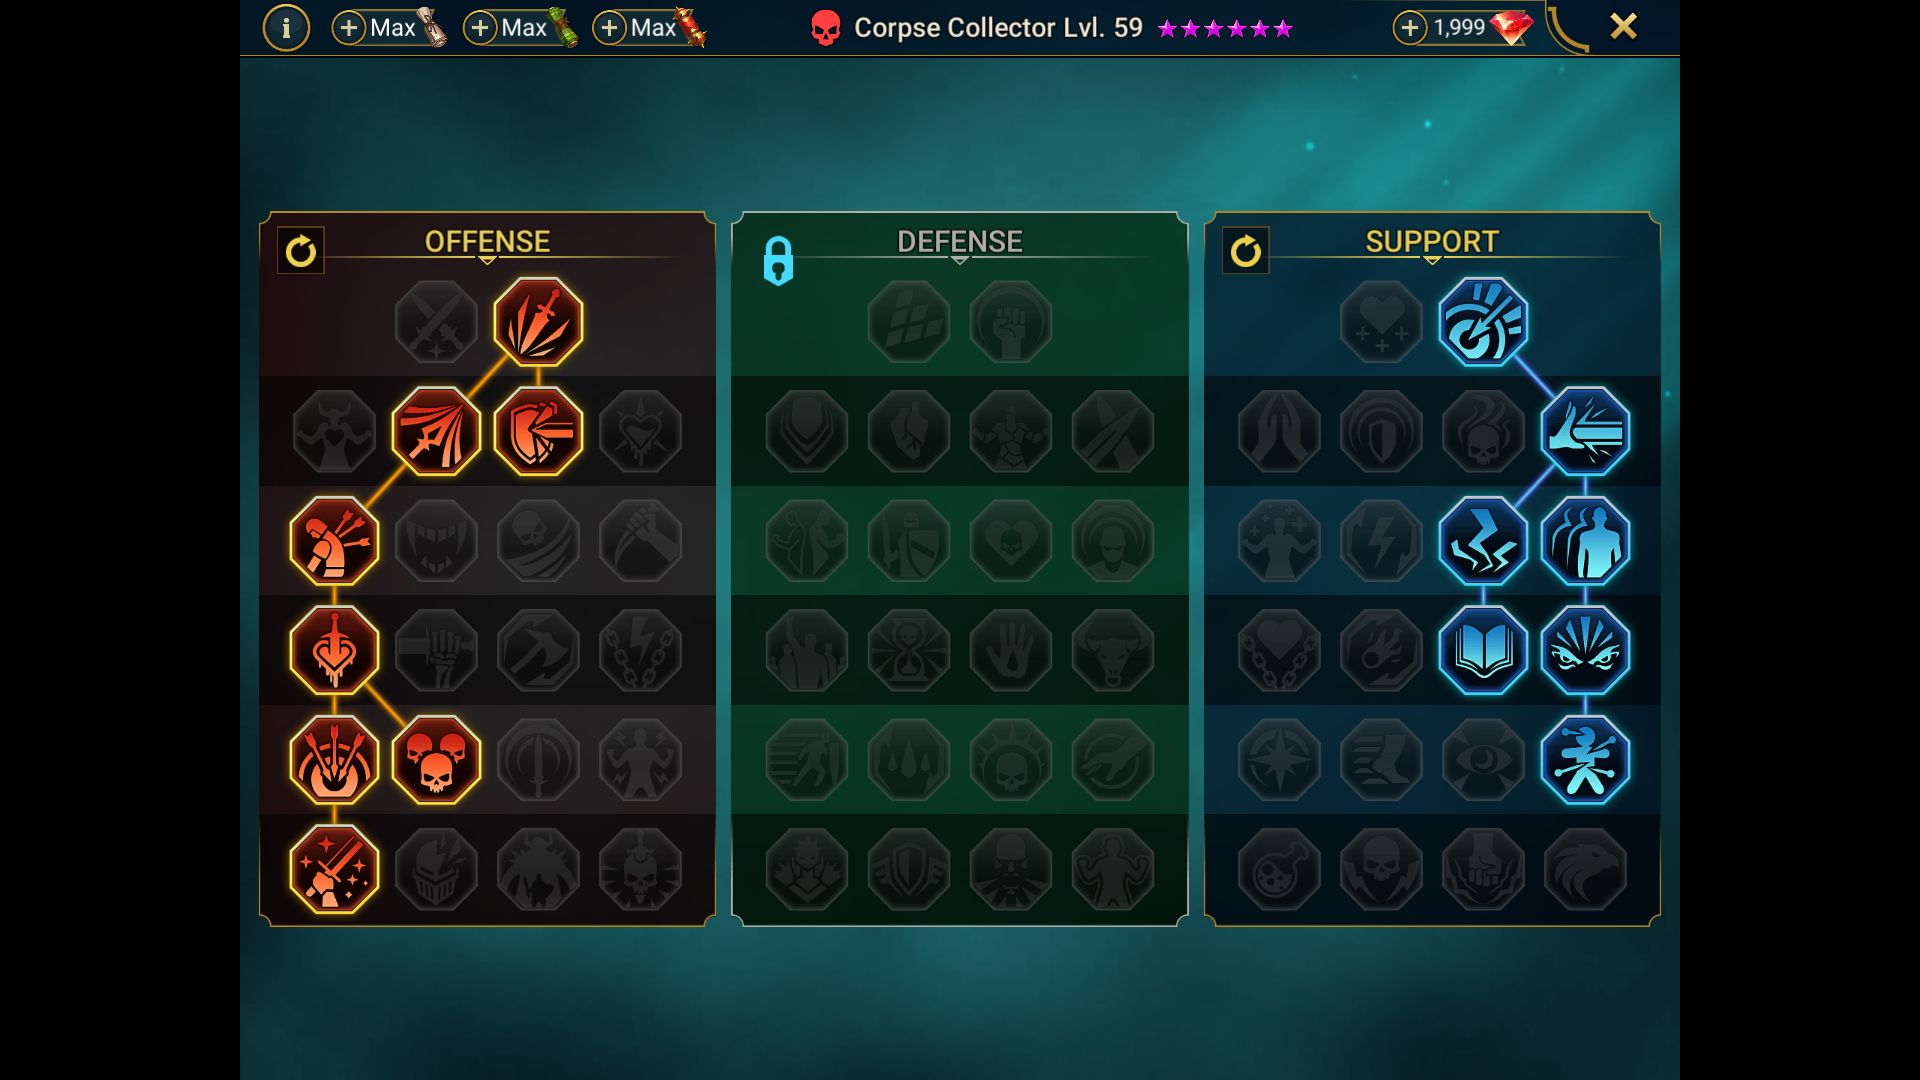The image size is (1920, 1080).
Task: Select the sword with sparkles Offense mastery
Action: [334, 869]
